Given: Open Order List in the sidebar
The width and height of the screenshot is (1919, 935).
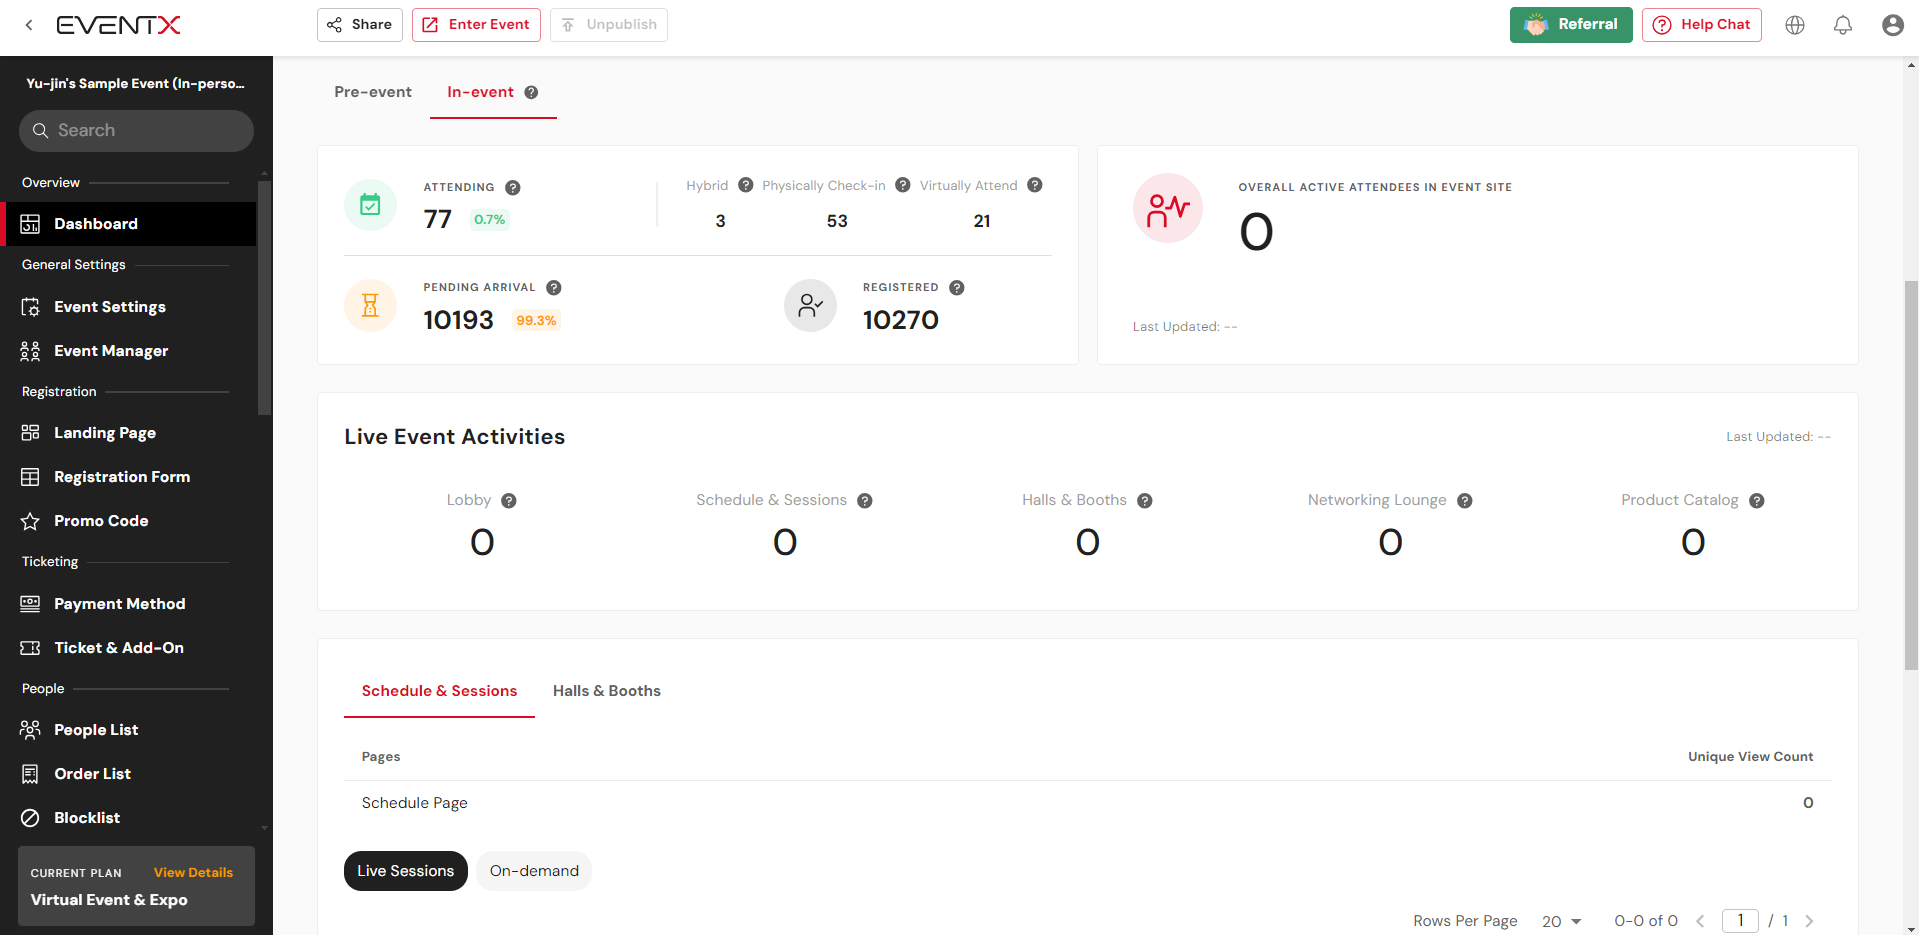Looking at the screenshot, I should click(x=130, y=774).
